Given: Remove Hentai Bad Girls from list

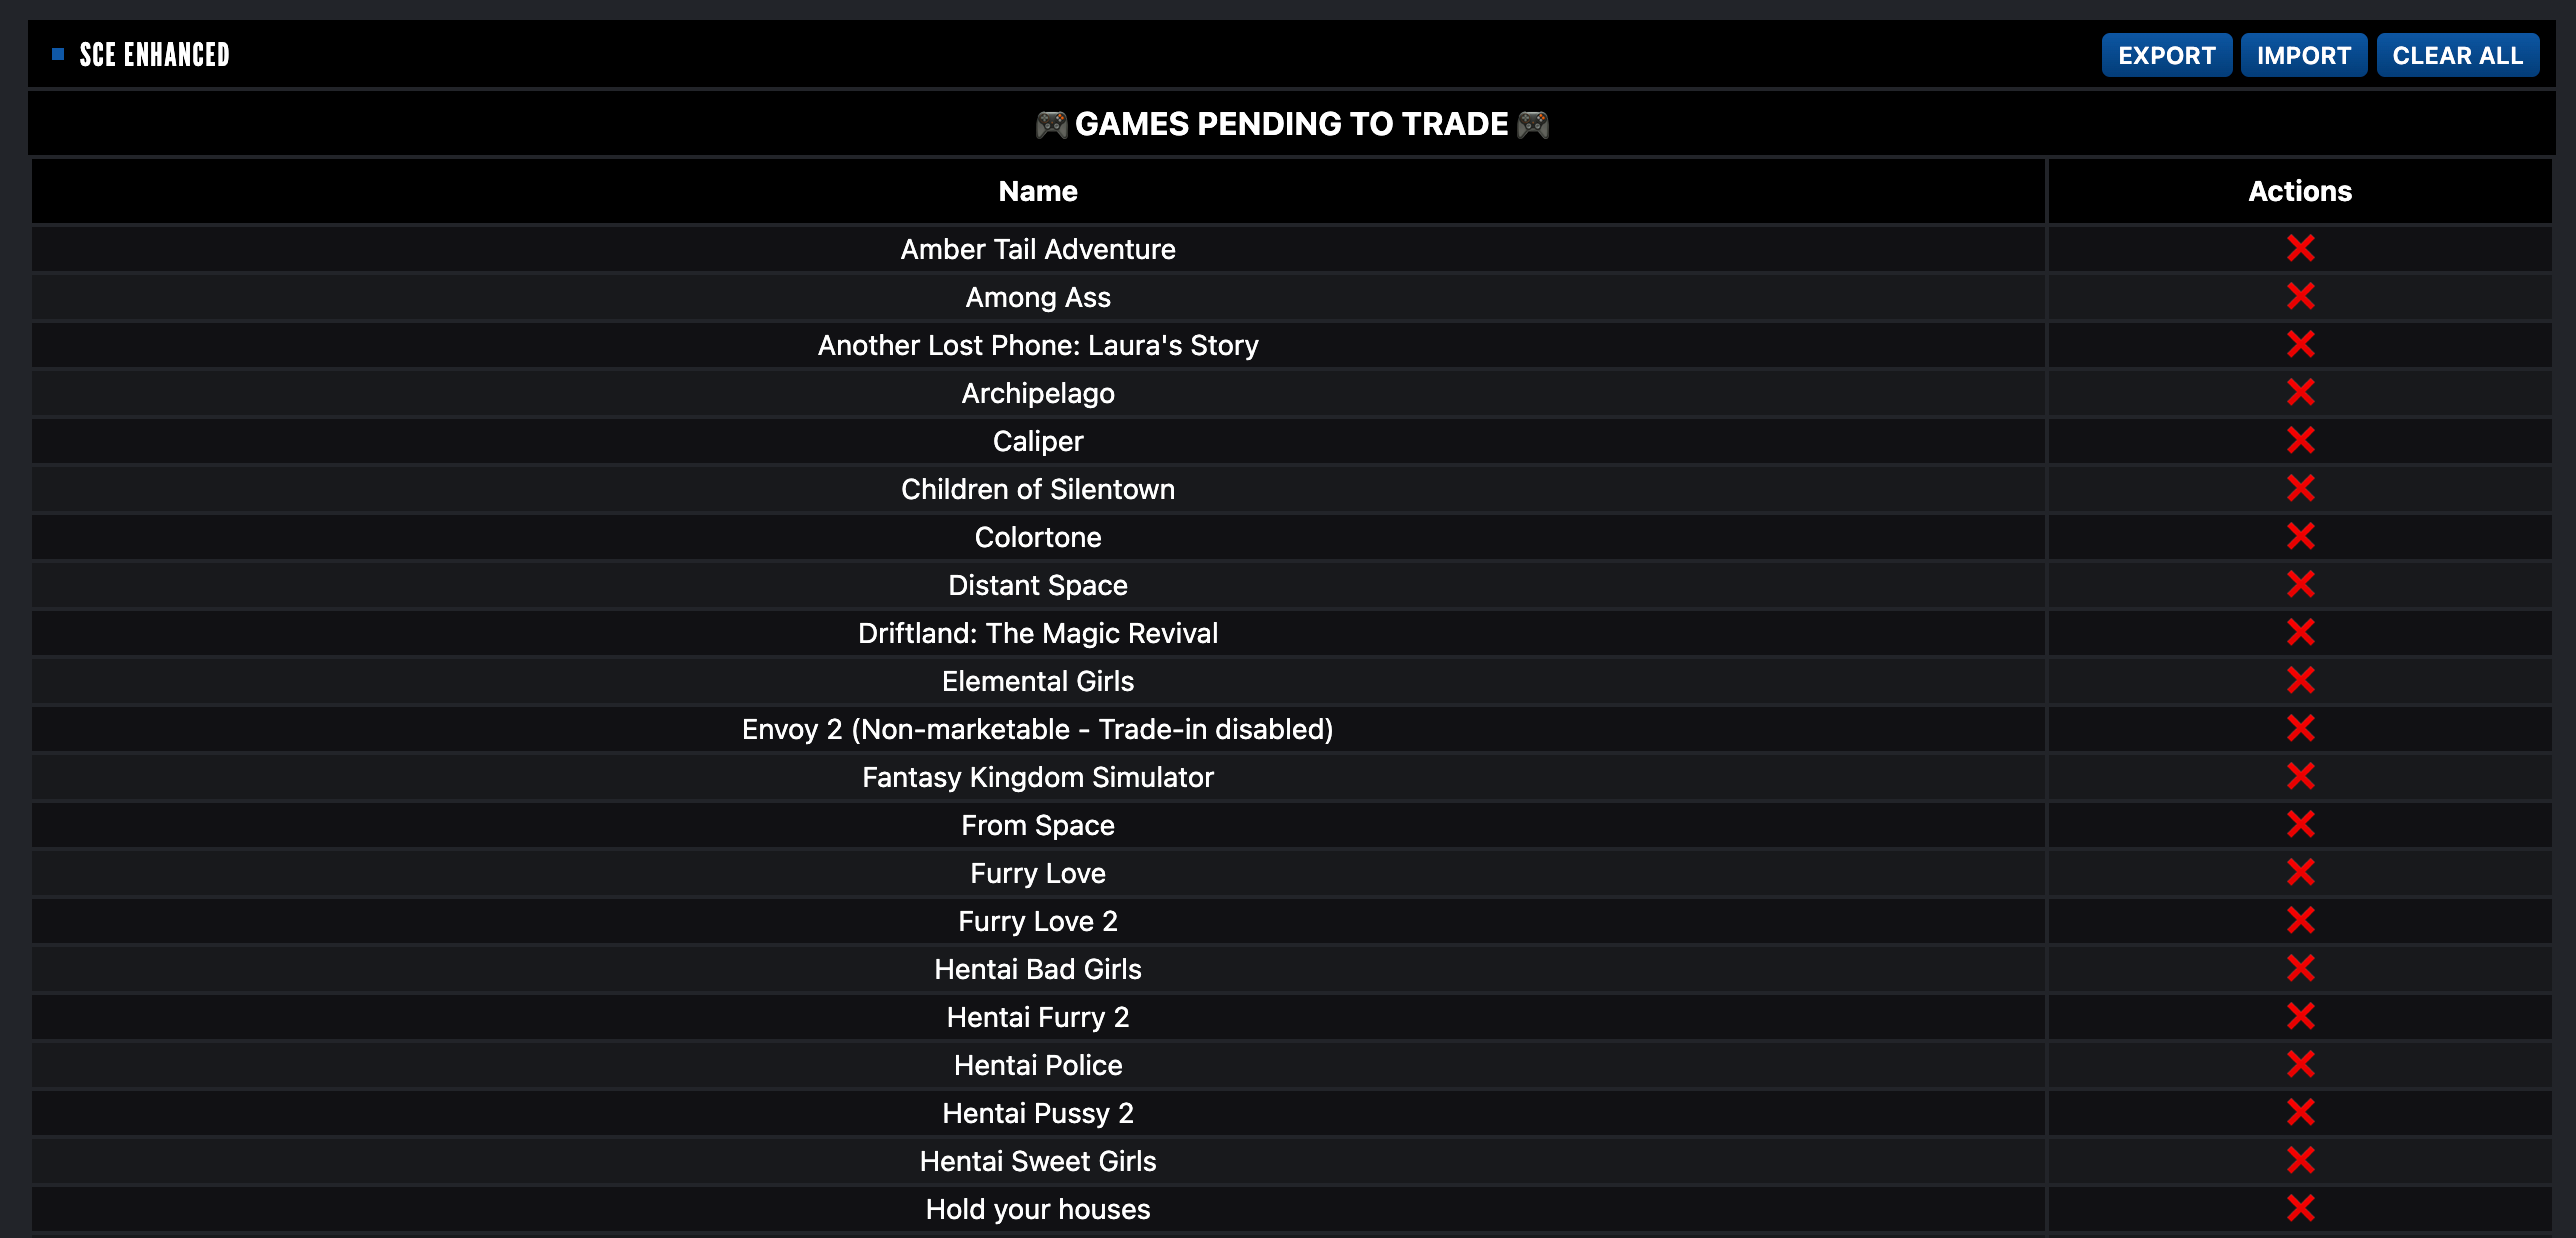Looking at the screenshot, I should point(2298,969).
